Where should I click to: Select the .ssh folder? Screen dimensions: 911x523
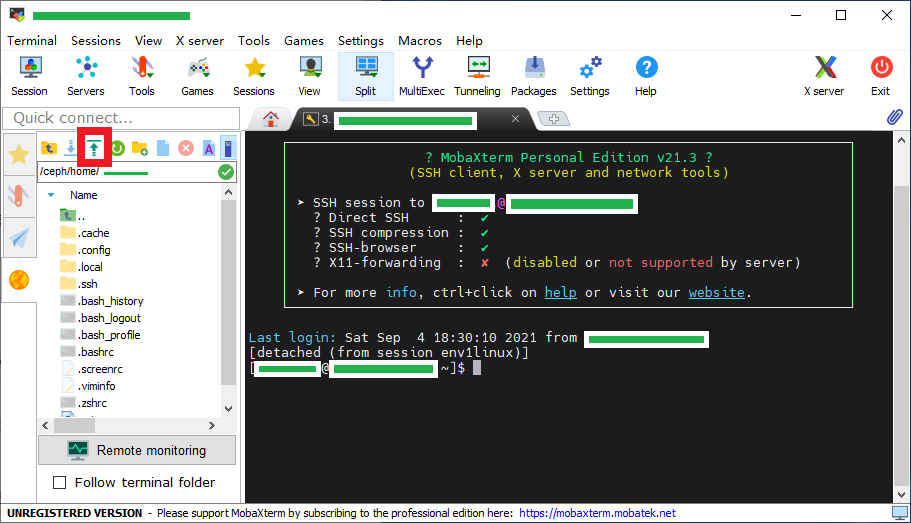pos(79,284)
